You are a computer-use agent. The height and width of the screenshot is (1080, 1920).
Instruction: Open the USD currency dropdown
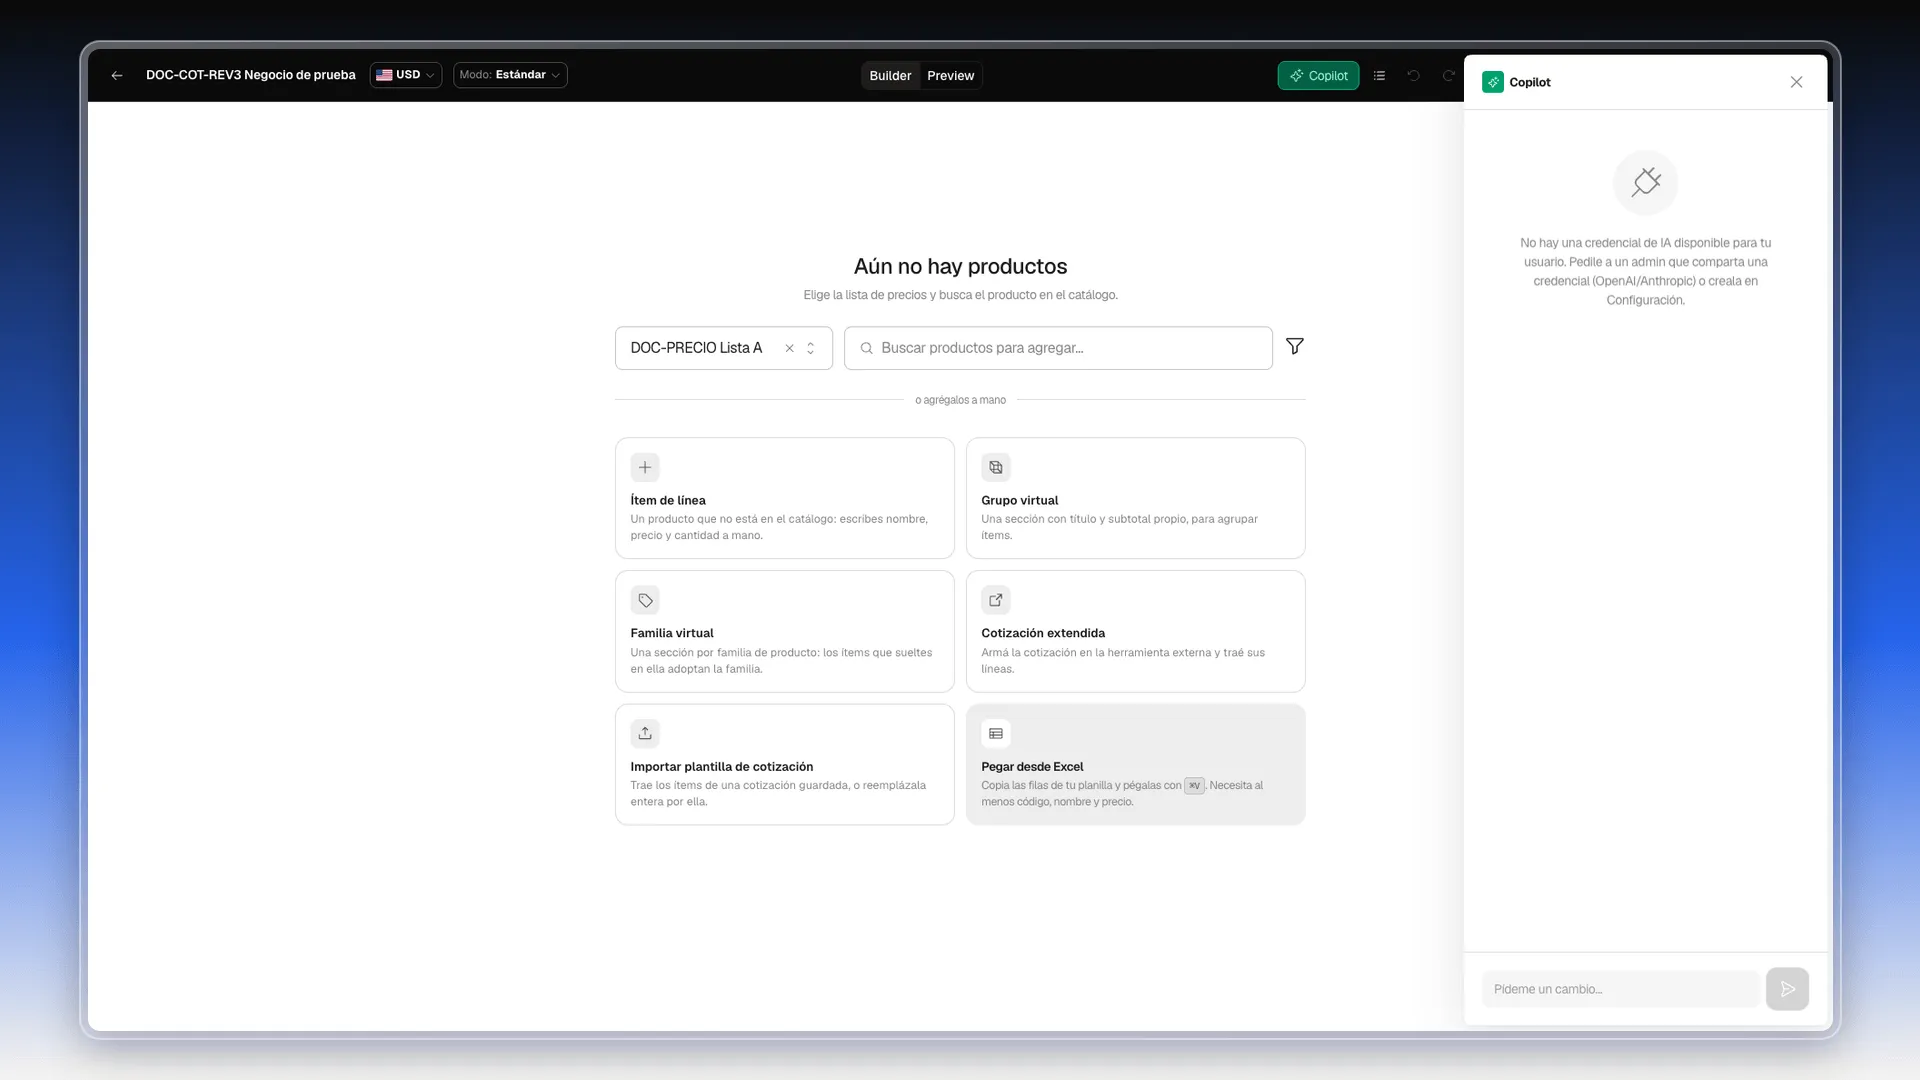[406, 75]
